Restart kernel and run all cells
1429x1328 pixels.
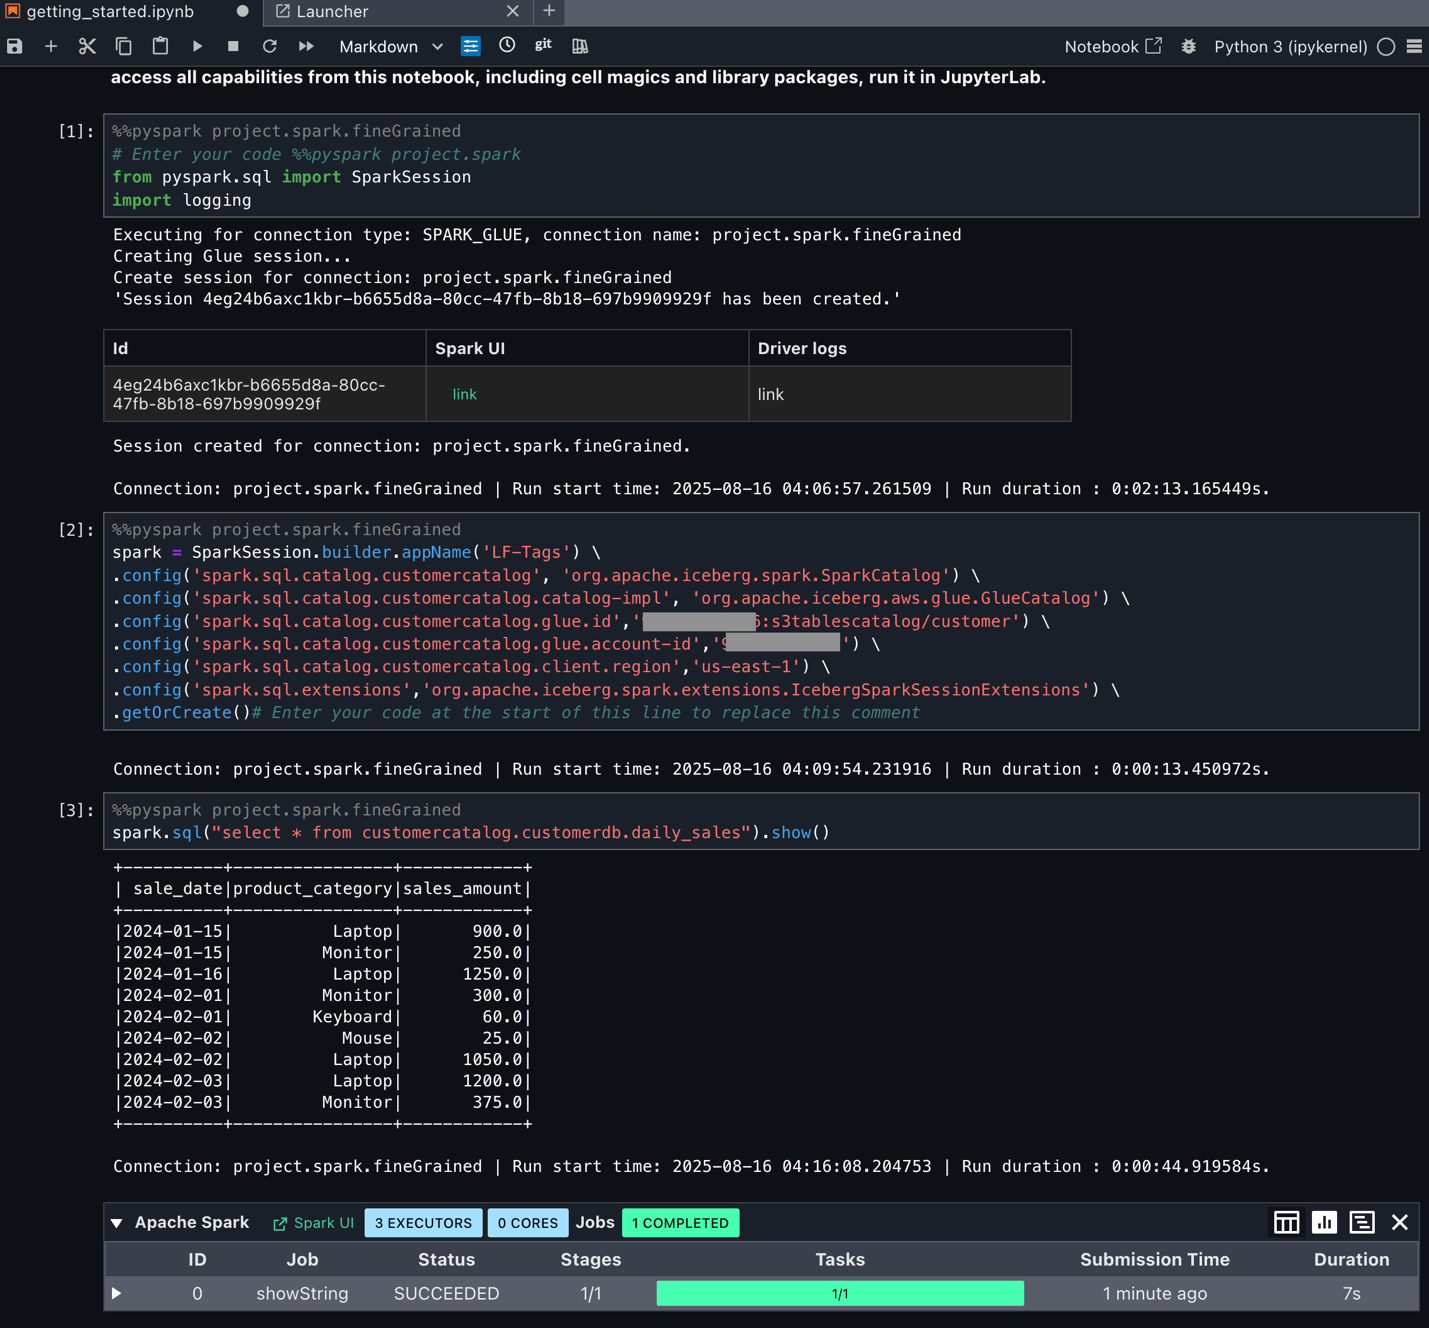coord(306,46)
